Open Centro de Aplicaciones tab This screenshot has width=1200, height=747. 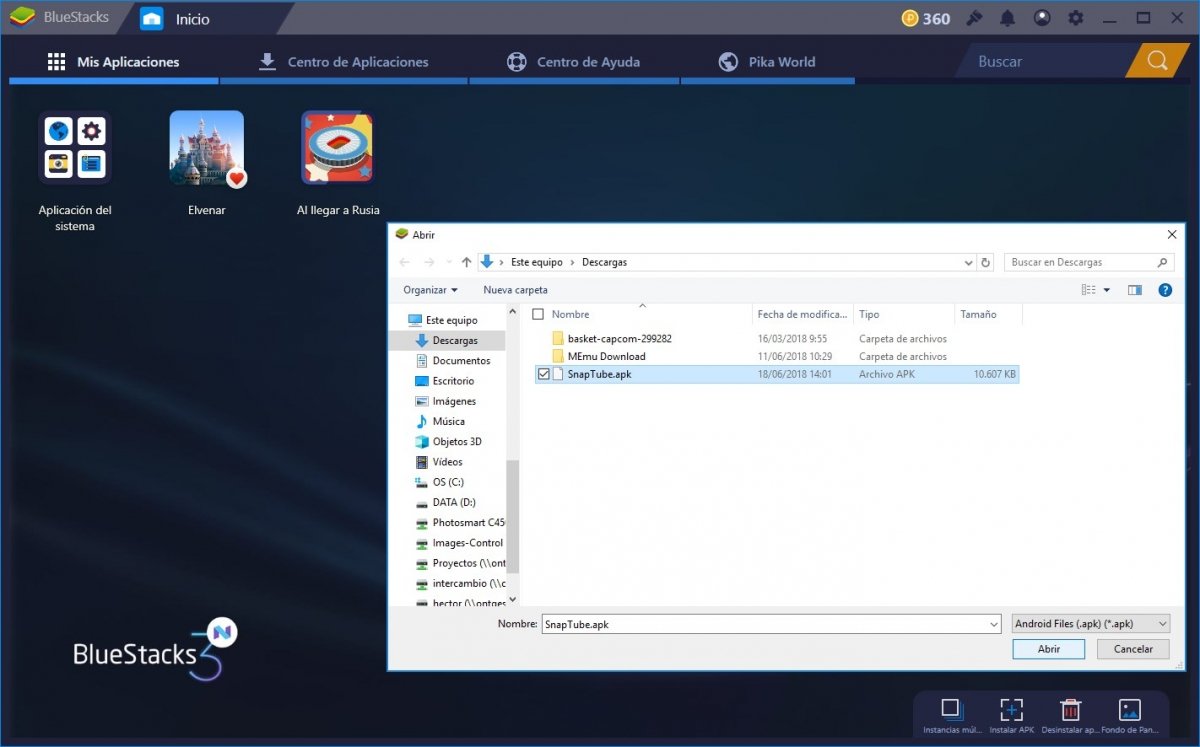click(x=343, y=62)
